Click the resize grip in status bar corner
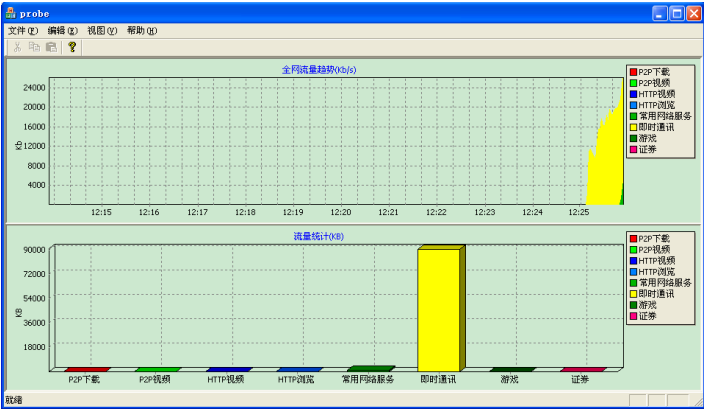 tap(698, 401)
